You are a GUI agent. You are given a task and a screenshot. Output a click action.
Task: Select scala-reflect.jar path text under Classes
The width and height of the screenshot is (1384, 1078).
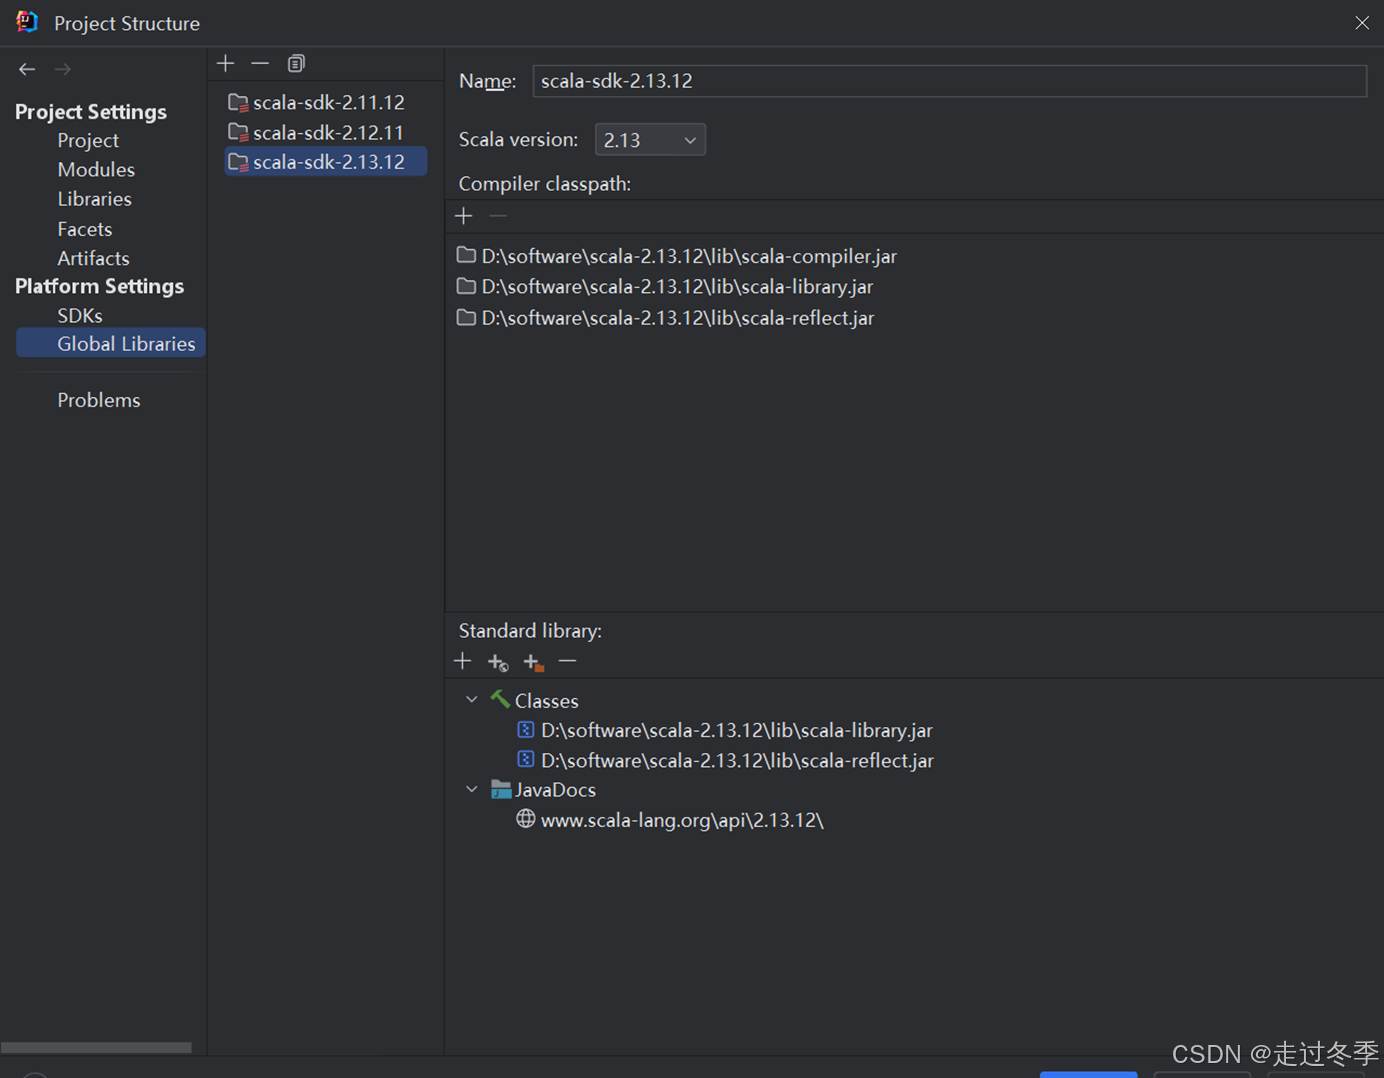[x=737, y=760]
